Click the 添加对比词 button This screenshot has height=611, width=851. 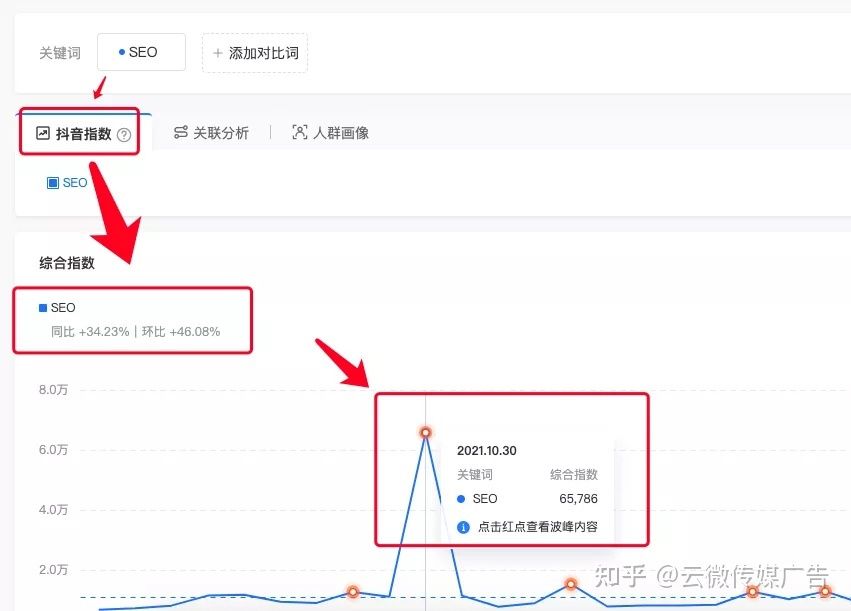tap(255, 52)
